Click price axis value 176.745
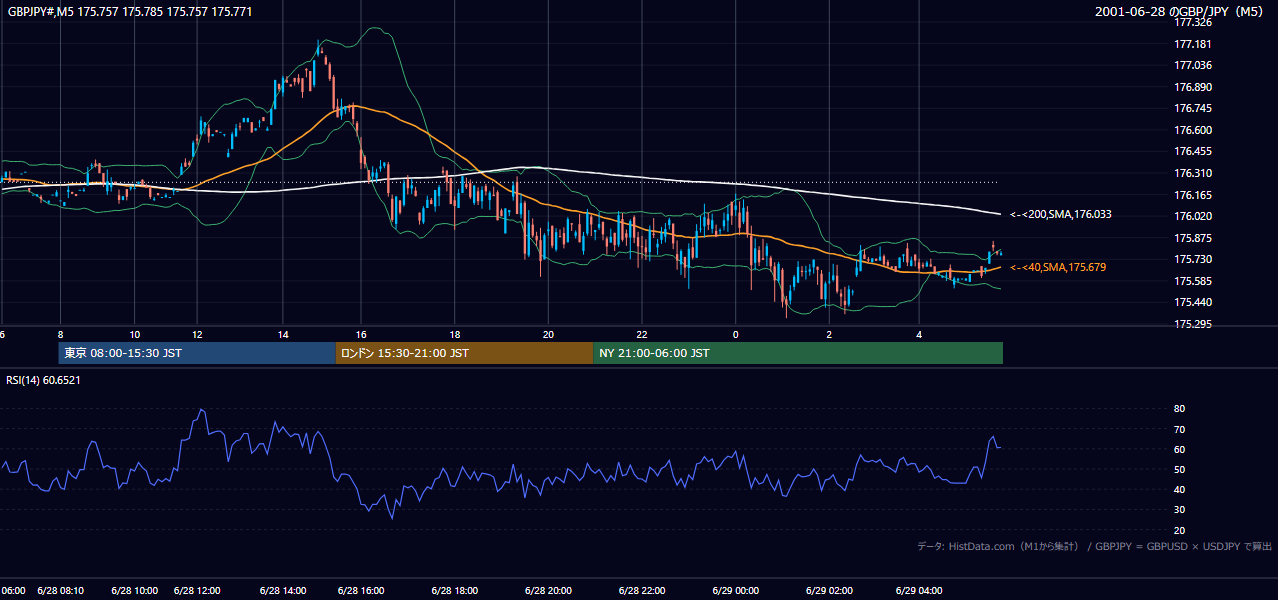1278x600 pixels. [1192, 108]
